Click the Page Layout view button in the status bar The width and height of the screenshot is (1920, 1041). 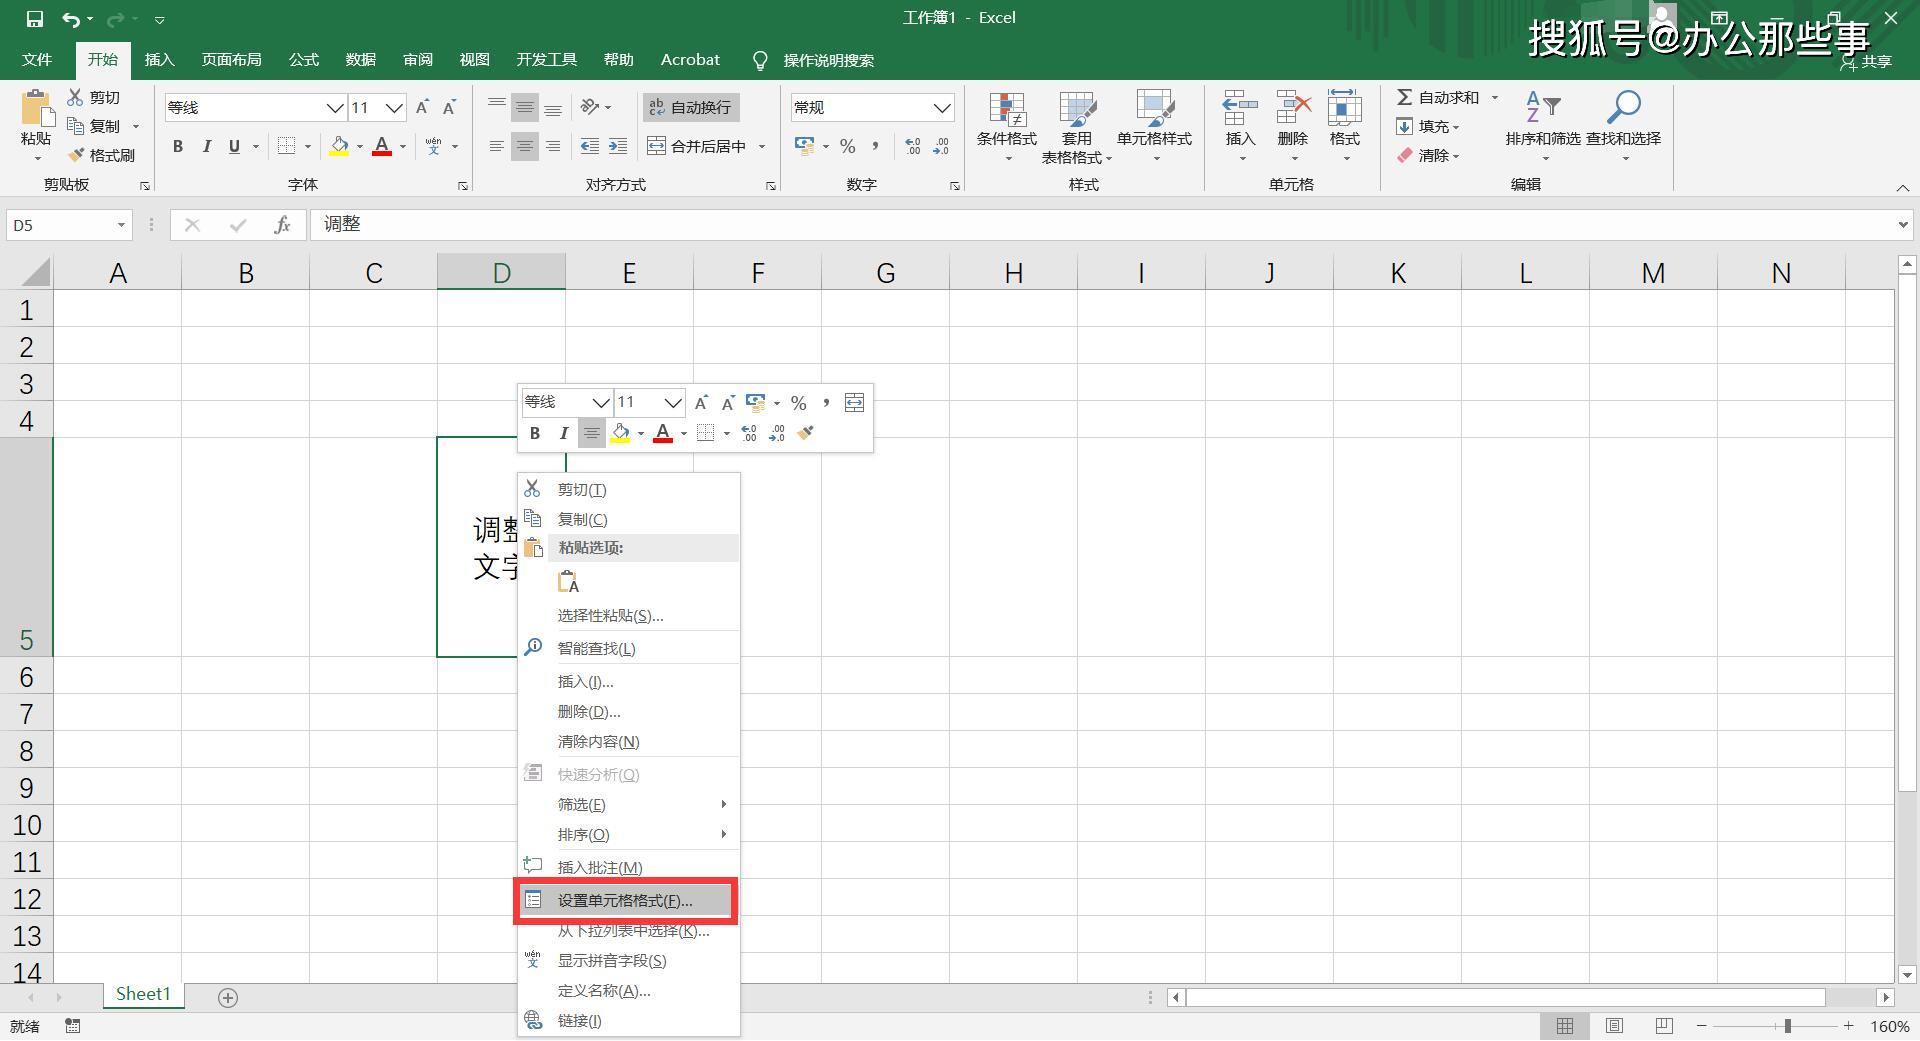point(1614,1026)
